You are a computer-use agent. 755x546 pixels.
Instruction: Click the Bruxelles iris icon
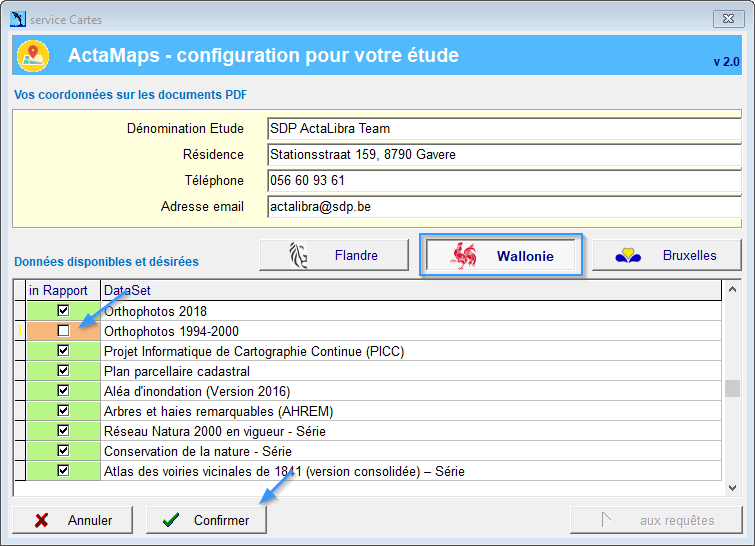coord(628,255)
